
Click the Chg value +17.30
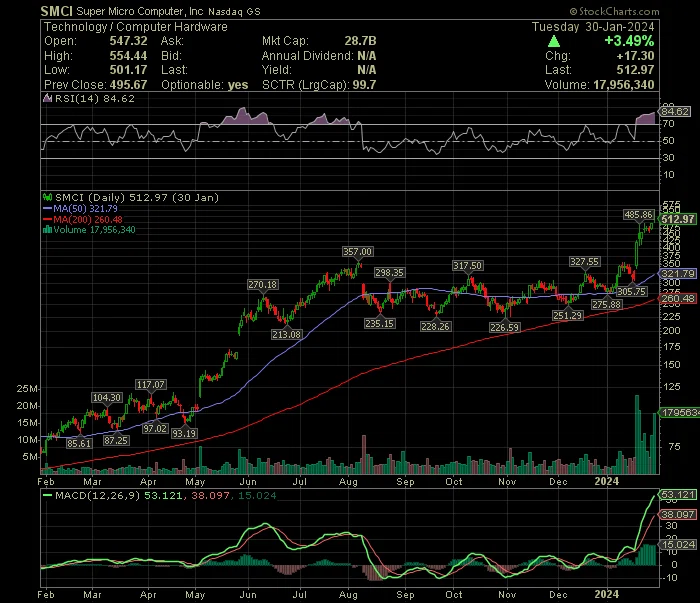[635, 56]
